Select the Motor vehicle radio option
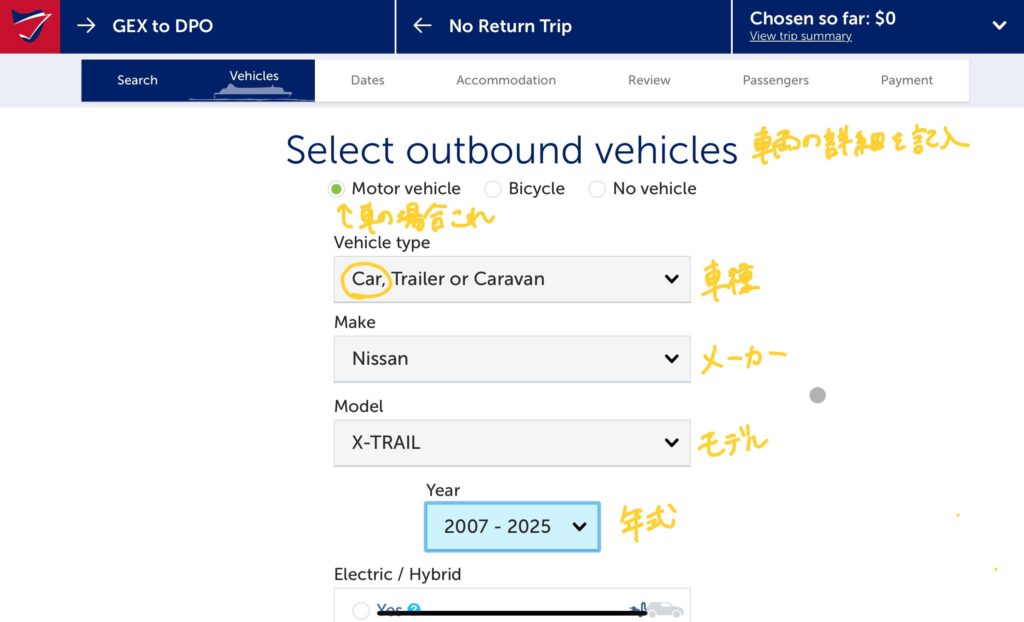 pos(336,189)
